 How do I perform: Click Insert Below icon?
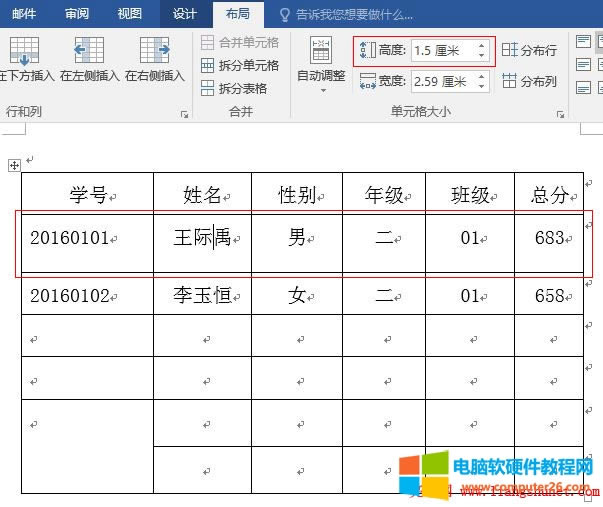pos(24,51)
